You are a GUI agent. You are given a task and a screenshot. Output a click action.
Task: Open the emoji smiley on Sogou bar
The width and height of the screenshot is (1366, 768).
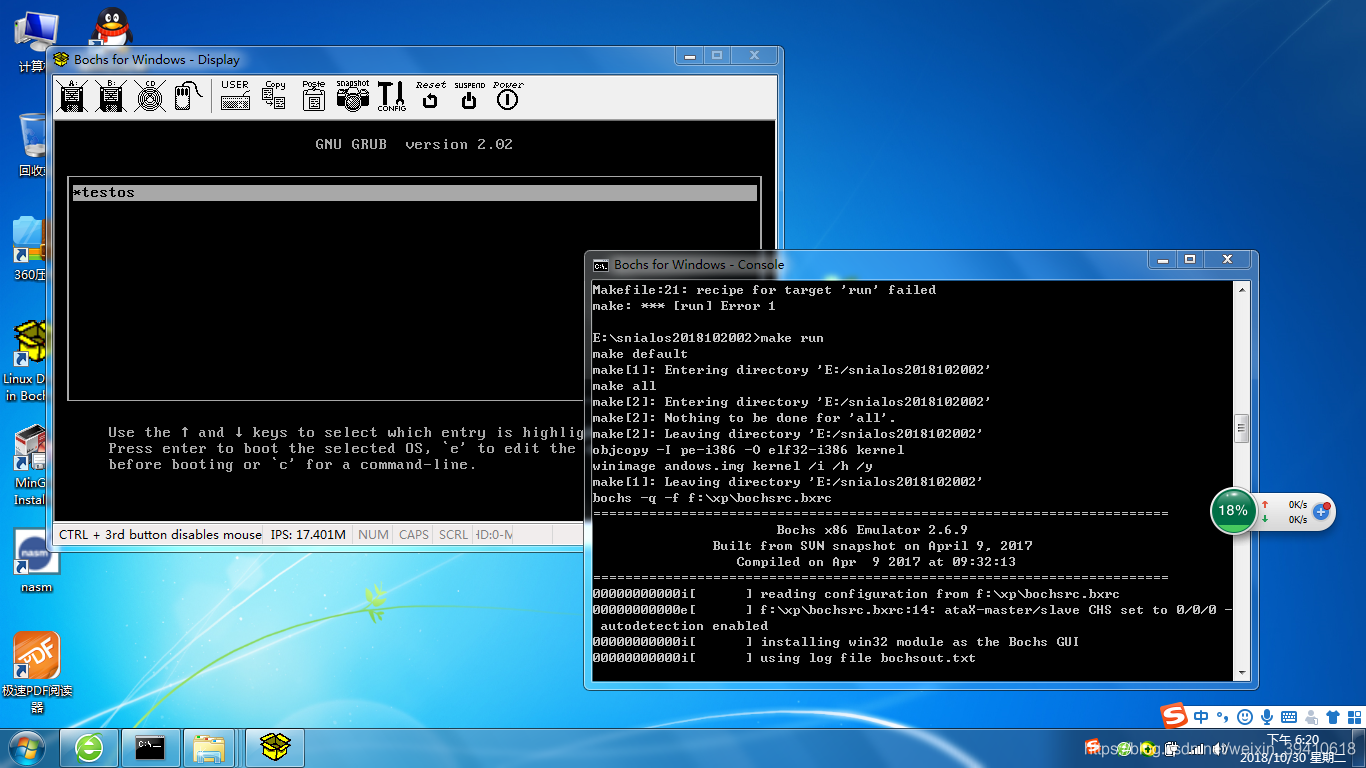[x=1245, y=717]
